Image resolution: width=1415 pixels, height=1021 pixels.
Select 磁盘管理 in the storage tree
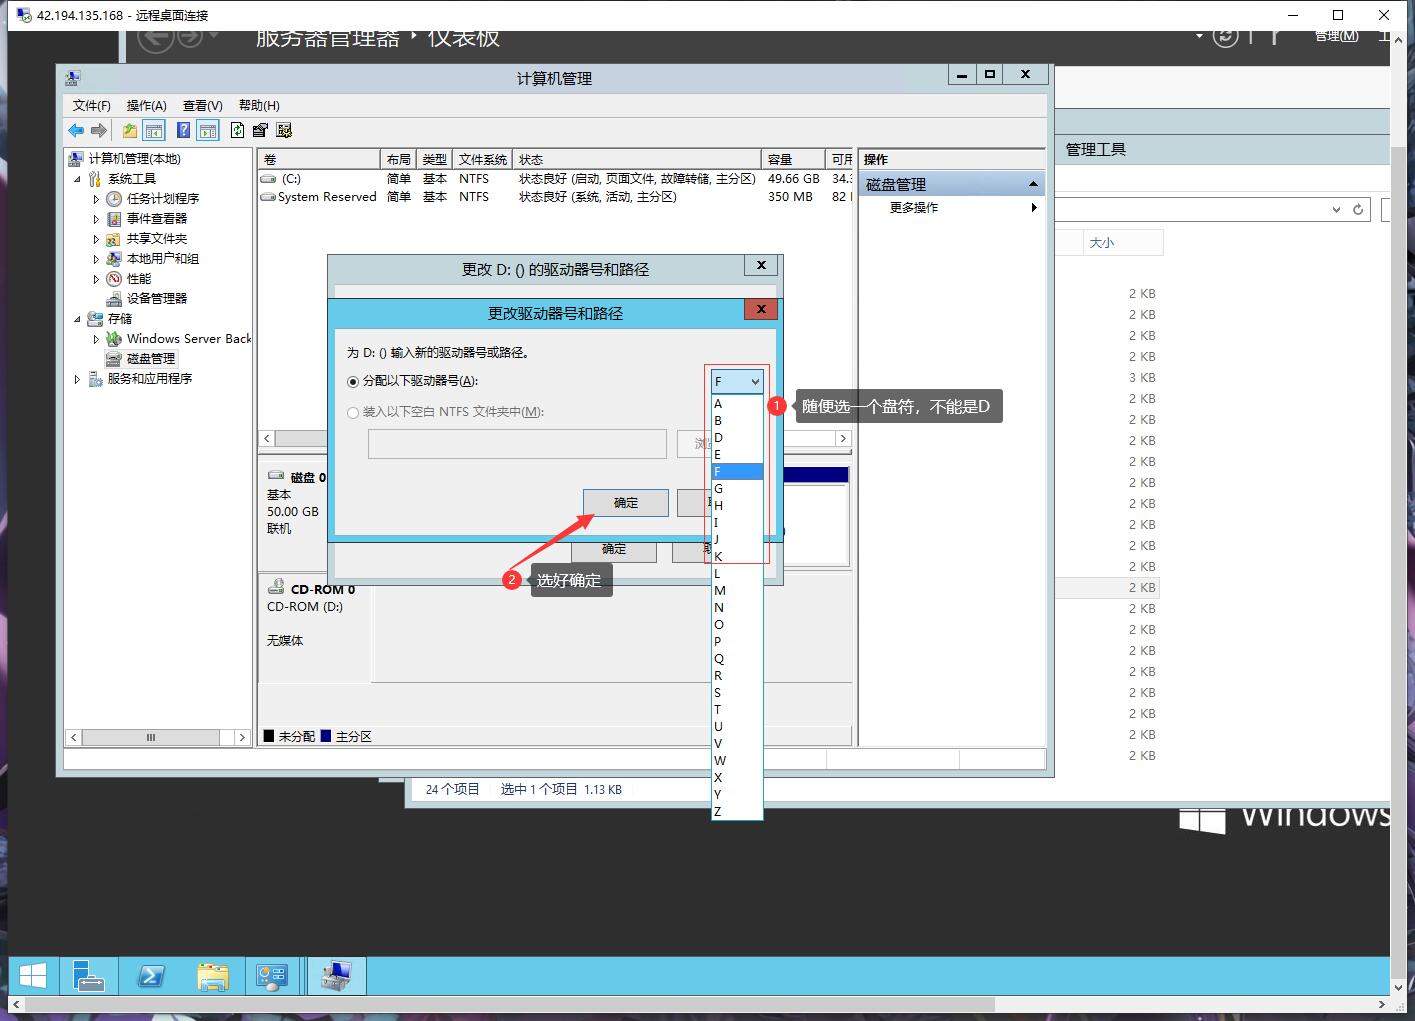148,358
